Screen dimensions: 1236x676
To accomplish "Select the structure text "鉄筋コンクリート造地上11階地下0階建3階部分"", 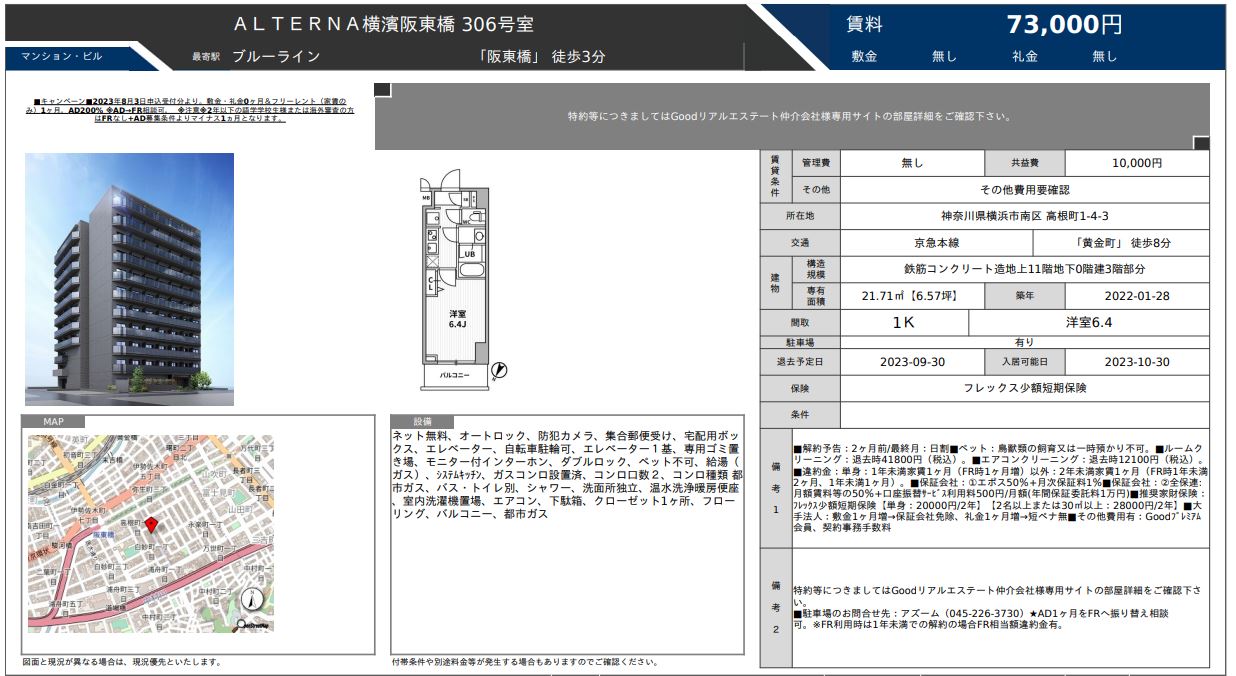I will pos(1024,269).
